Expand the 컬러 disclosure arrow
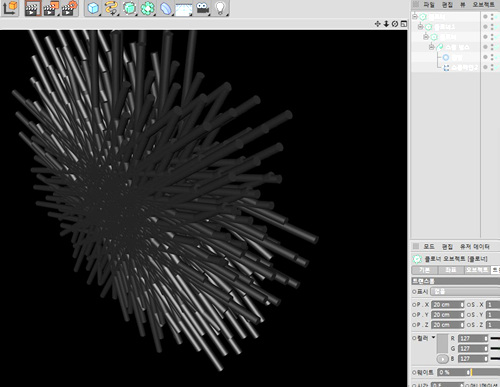500x387 pixels. [x=434, y=337]
